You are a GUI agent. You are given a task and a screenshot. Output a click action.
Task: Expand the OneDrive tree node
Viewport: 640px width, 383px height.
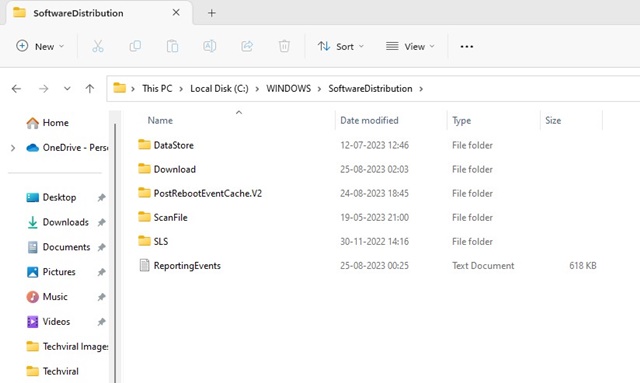click(13, 148)
